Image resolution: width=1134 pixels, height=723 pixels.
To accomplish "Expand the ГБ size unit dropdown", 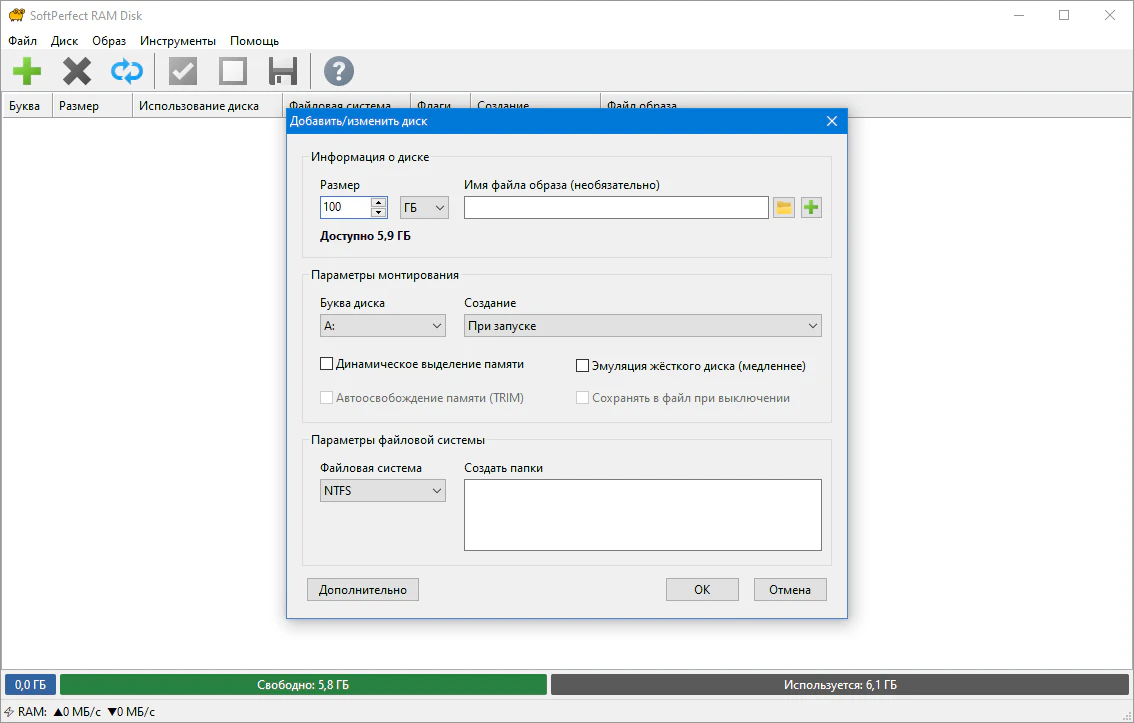I will click(x=424, y=207).
